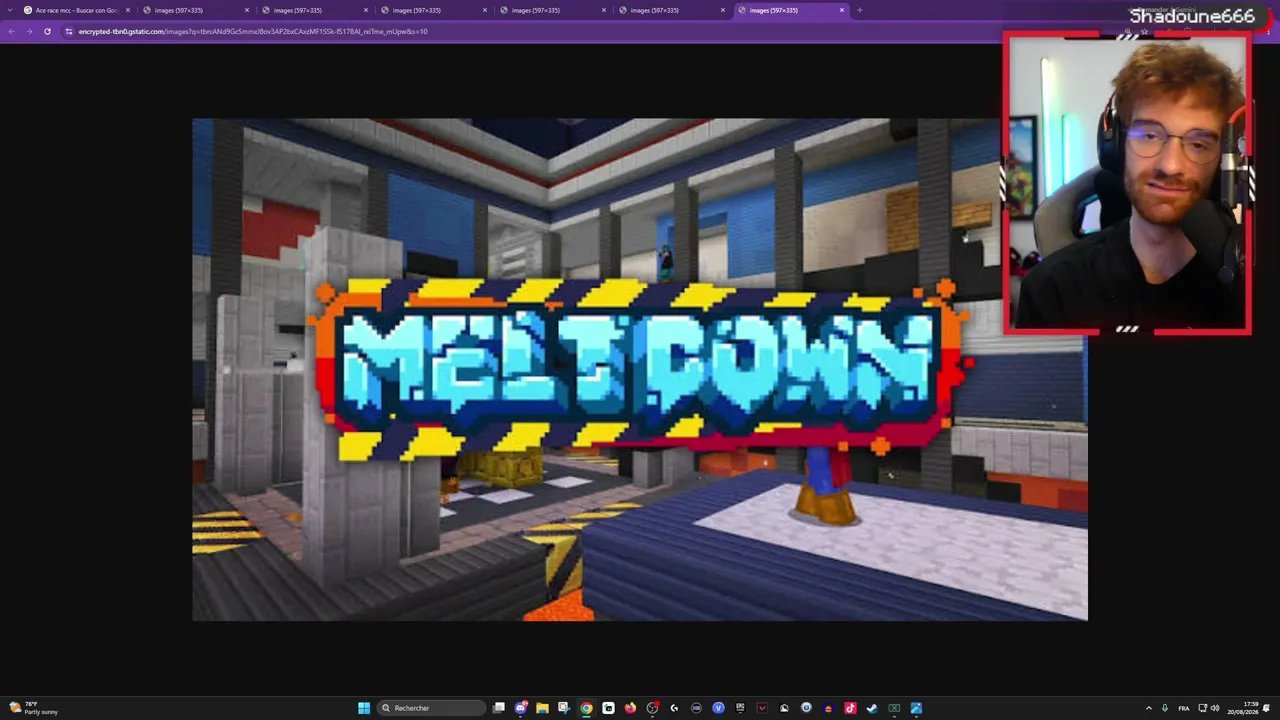This screenshot has height=720, width=1280.
Task: Open Discord from the taskbar
Action: click(521, 708)
